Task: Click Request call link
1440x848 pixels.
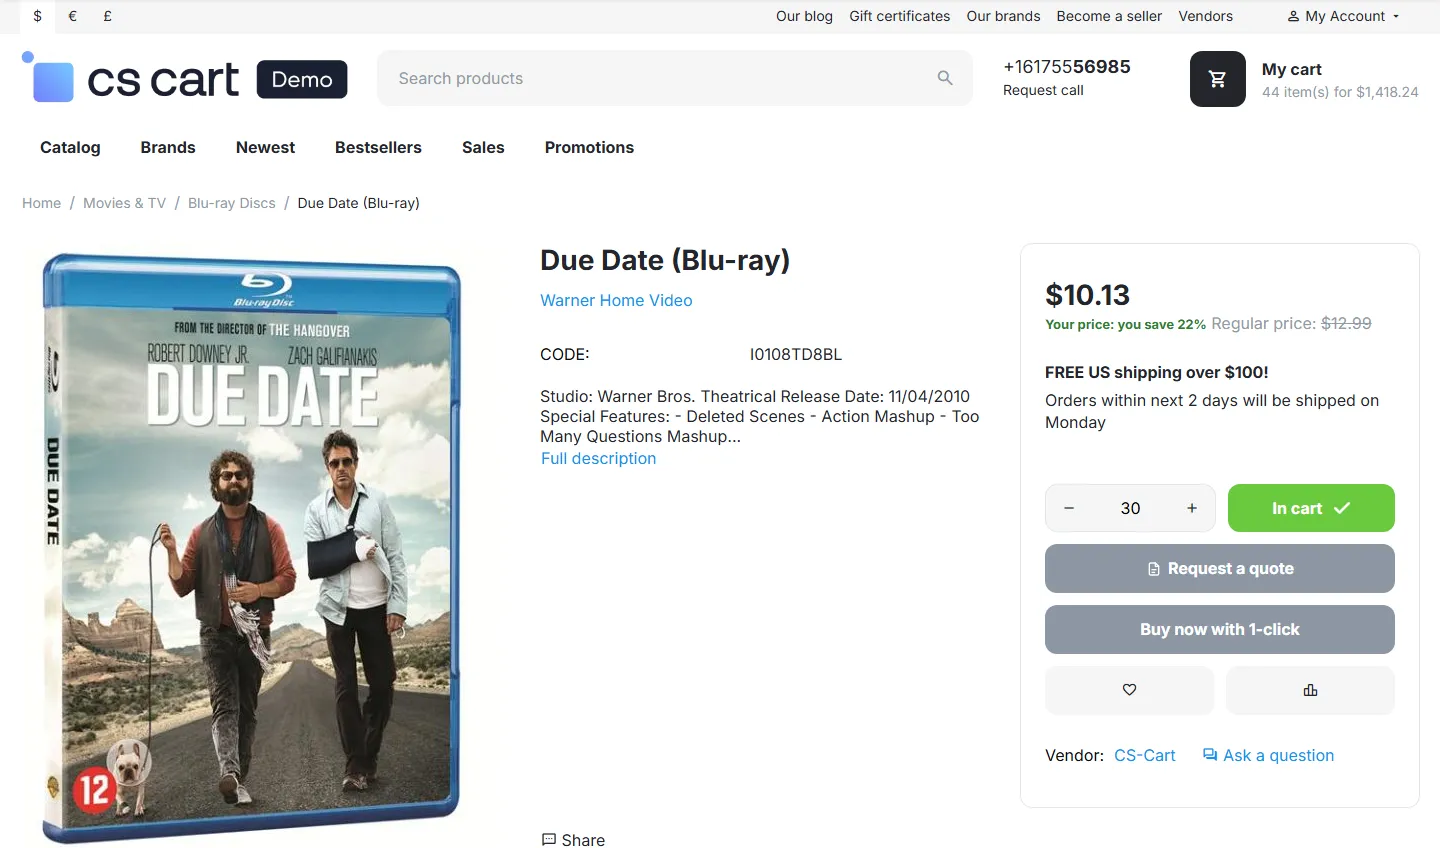Action: pos(1043,90)
